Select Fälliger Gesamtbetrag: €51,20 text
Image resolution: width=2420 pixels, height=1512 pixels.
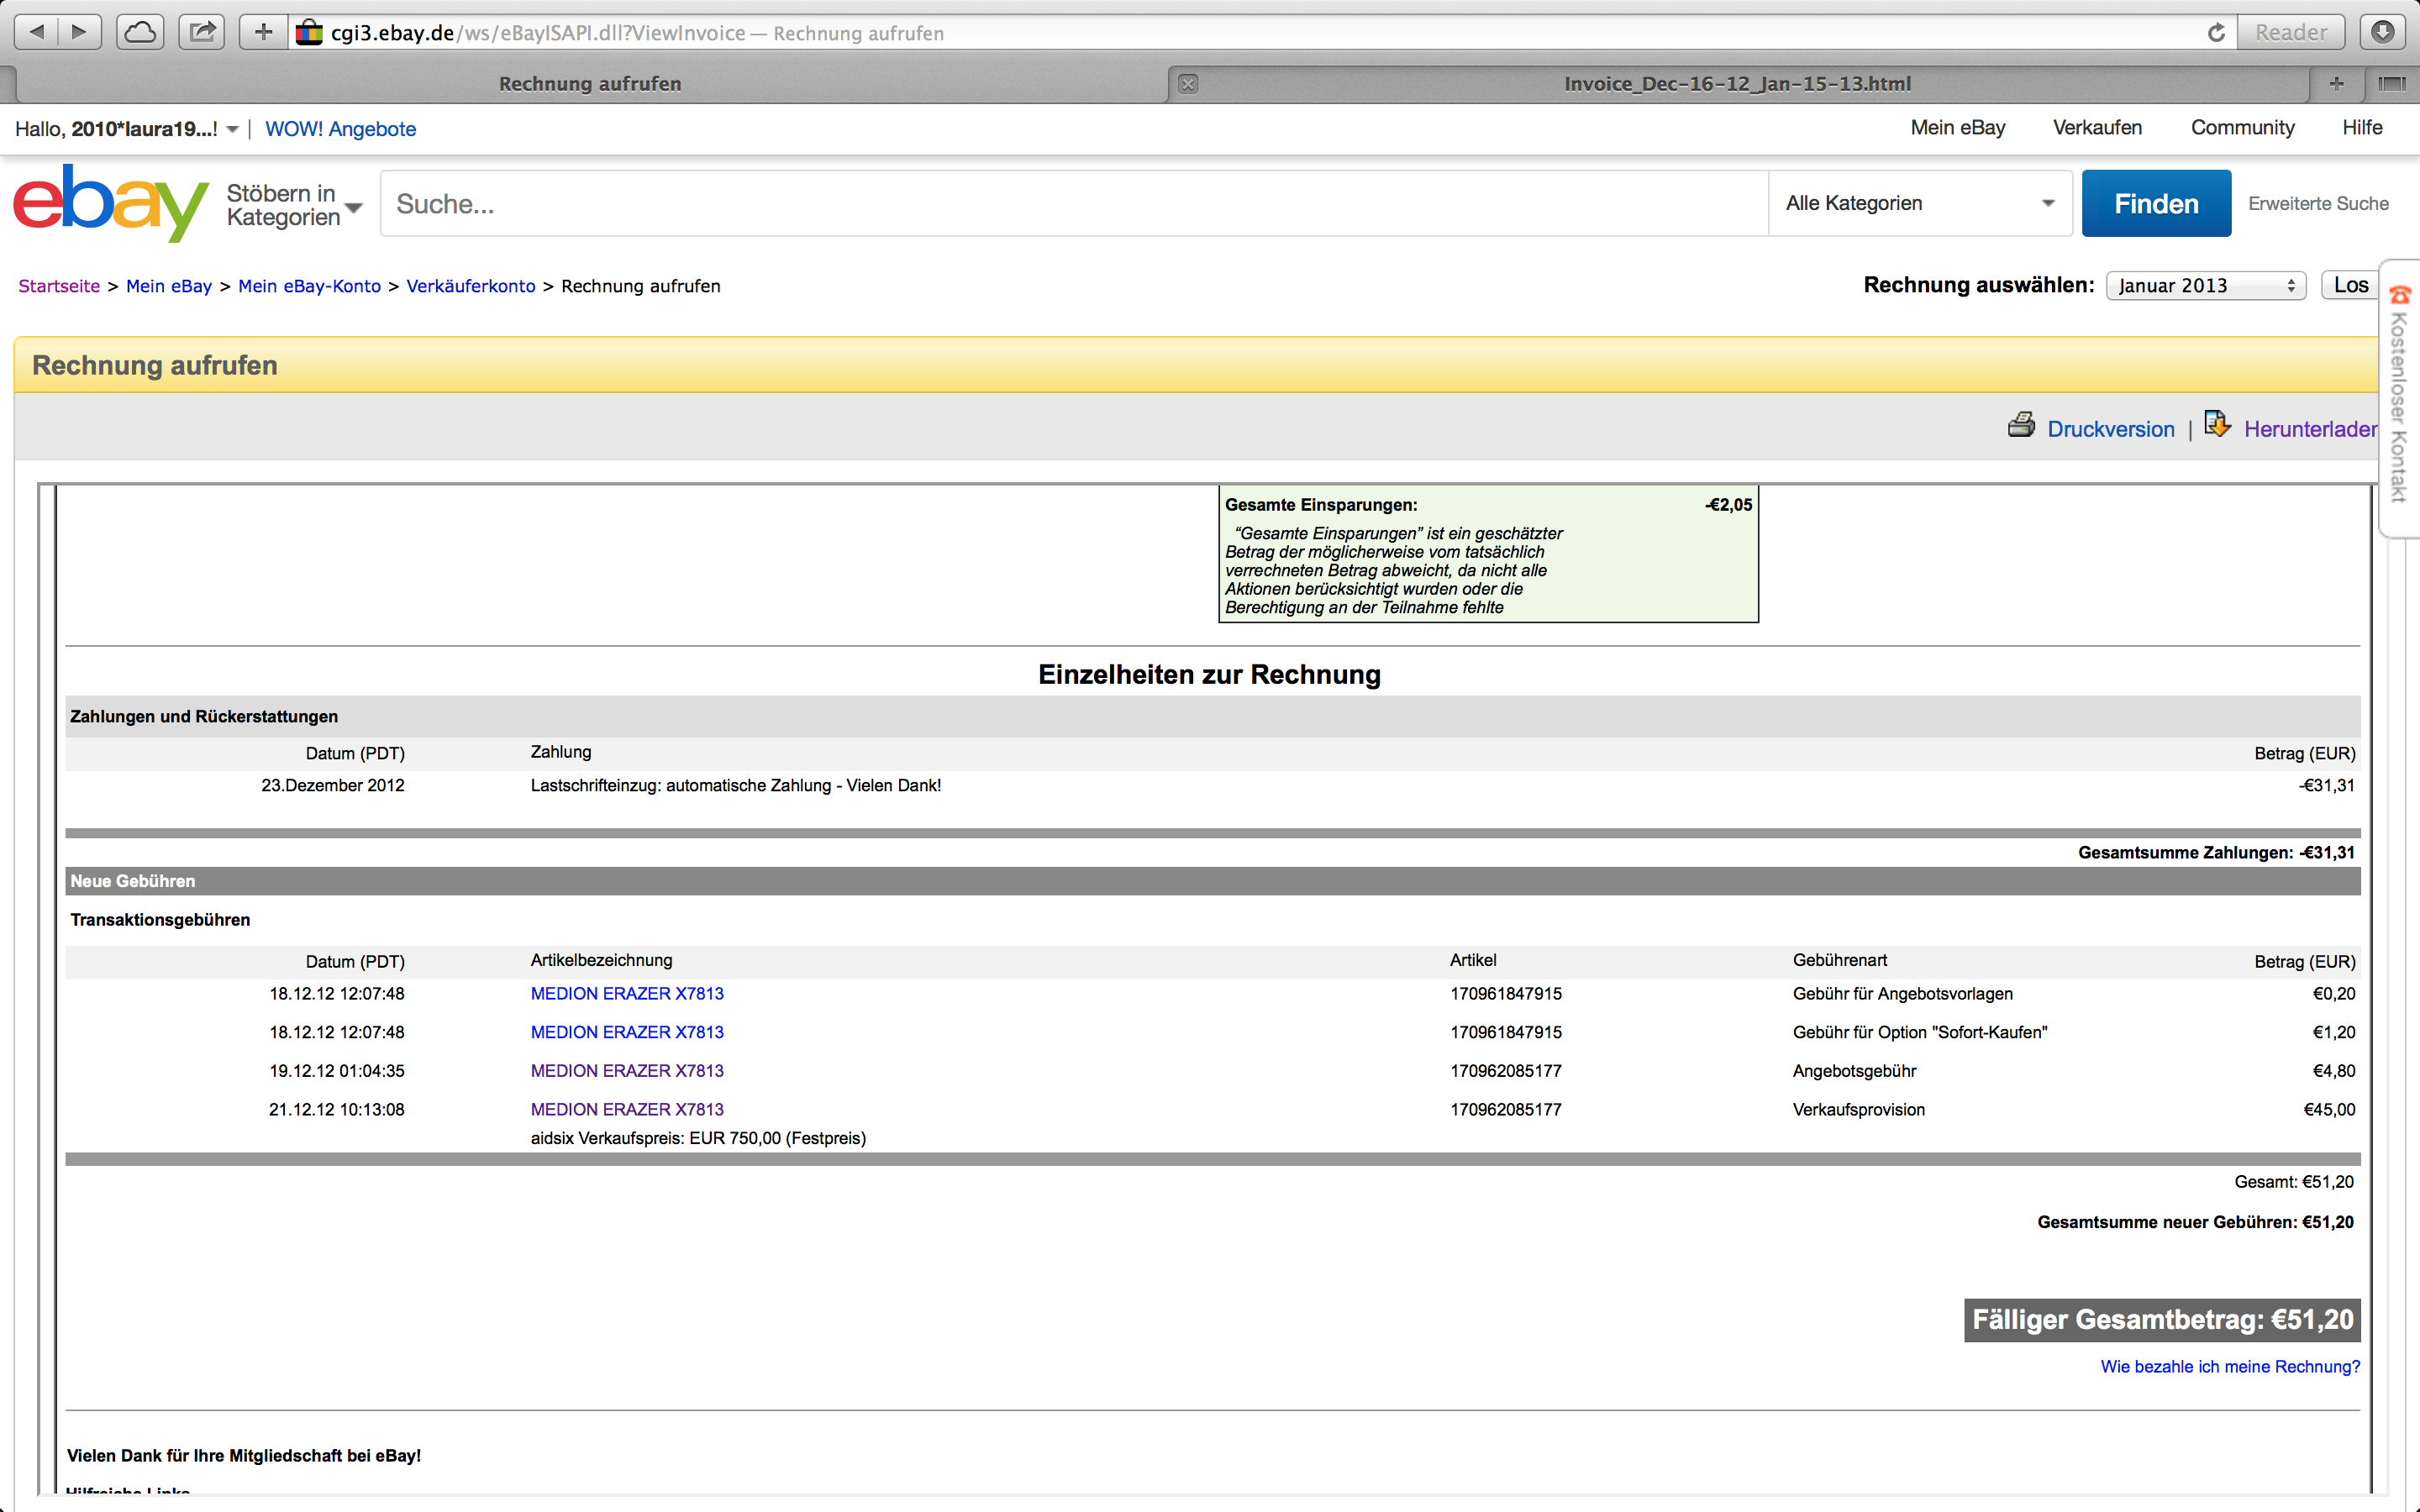(x=2162, y=1320)
